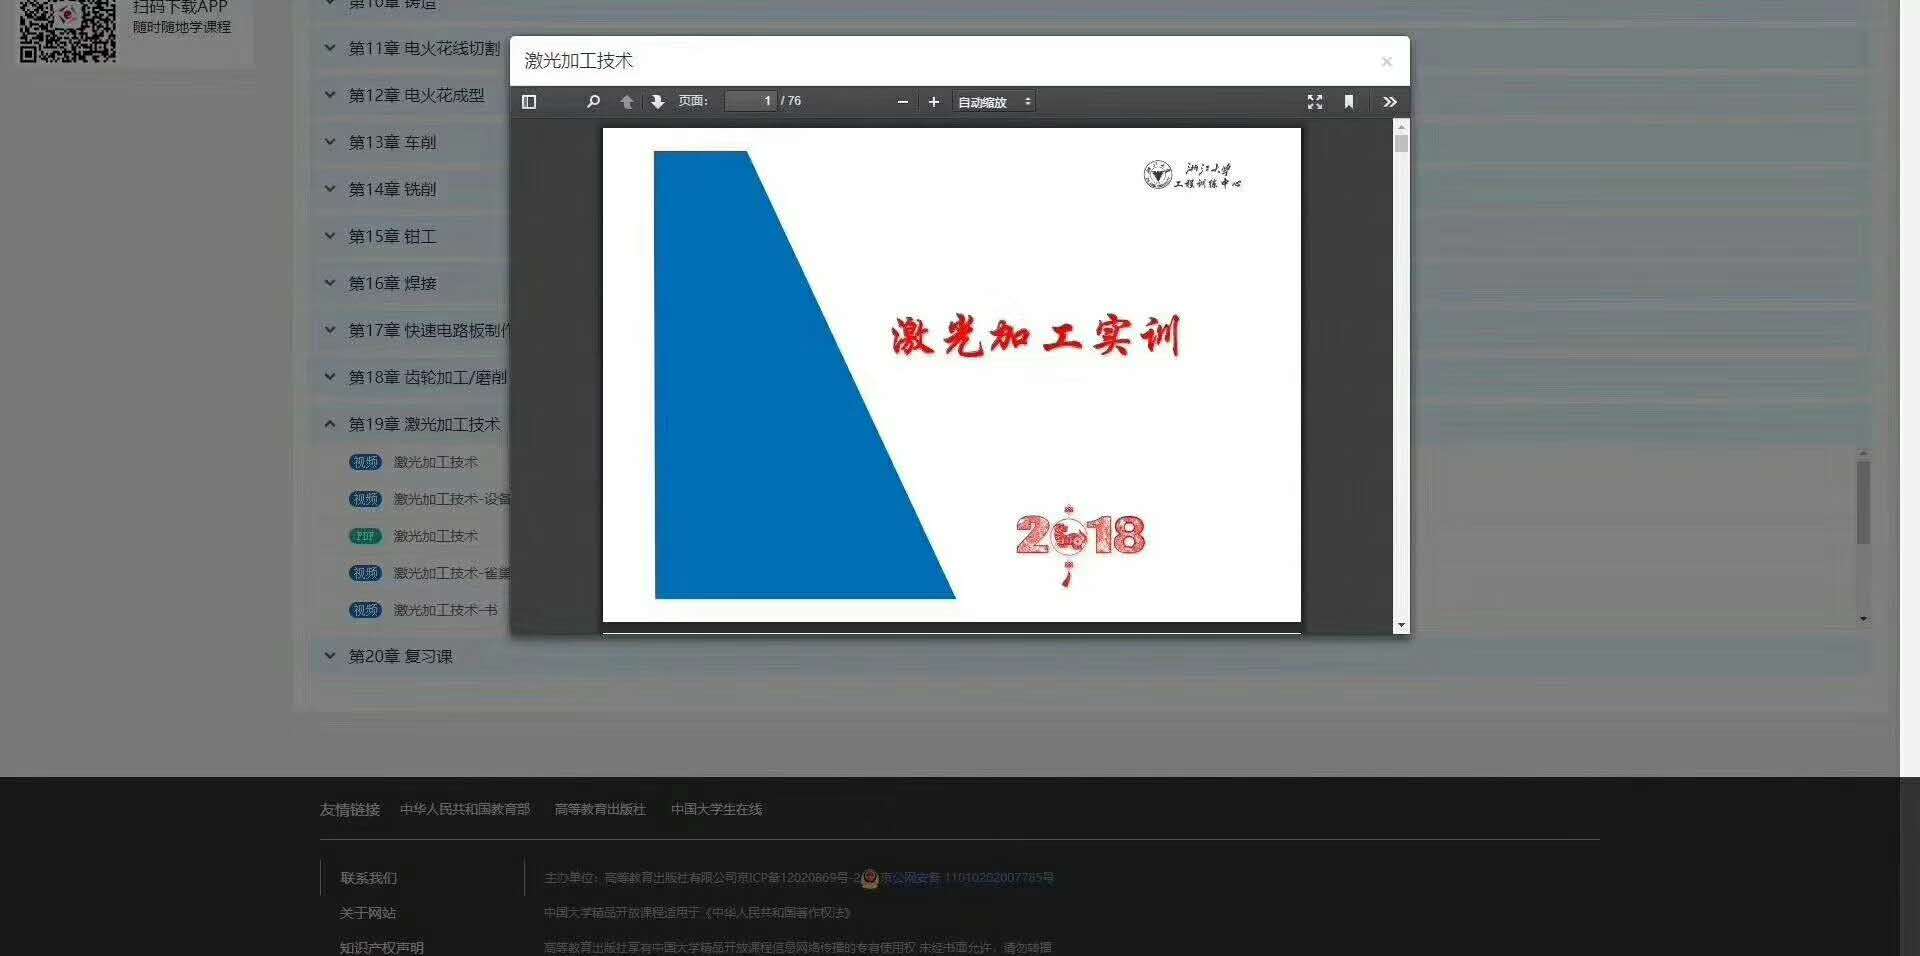This screenshot has width=1920, height=956.
Task: Click the bookmark current view icon
Action: [x=1349, y=102]
